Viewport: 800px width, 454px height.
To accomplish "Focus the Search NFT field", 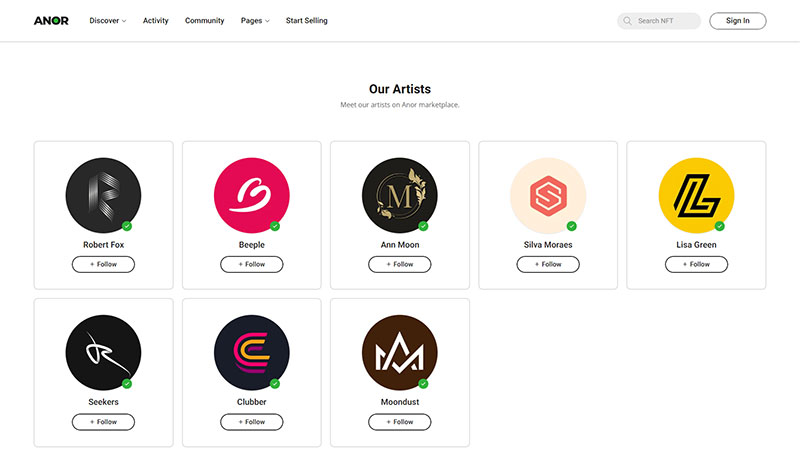I will pos(659,21).
